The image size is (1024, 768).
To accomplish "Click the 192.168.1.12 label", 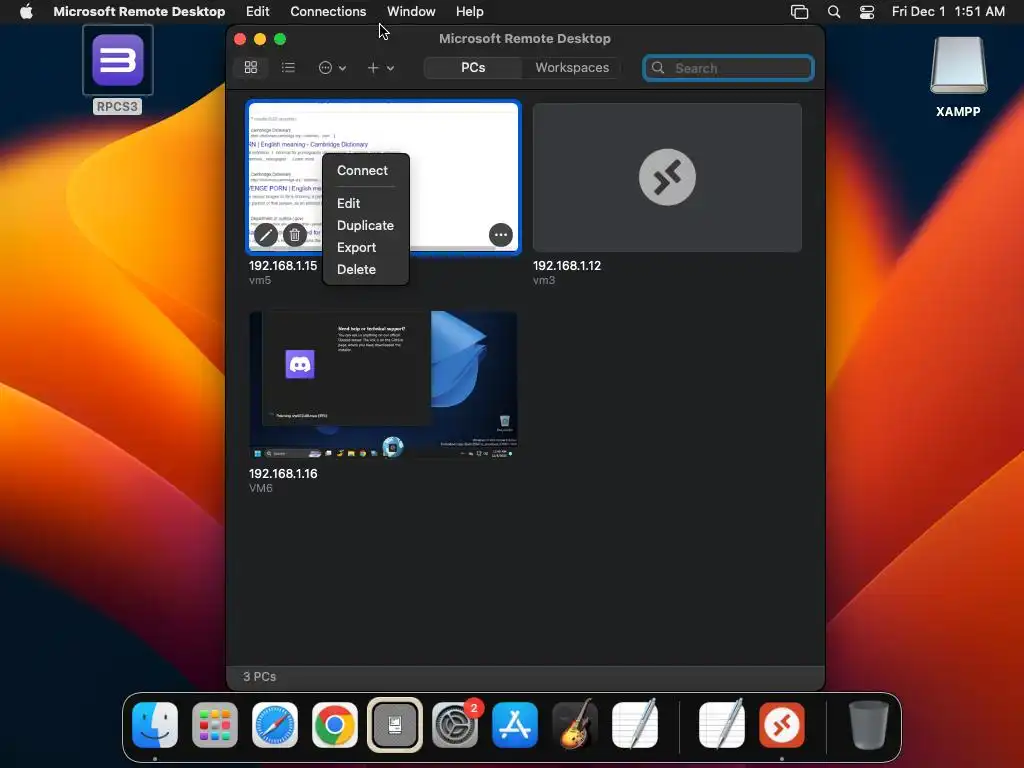I will coord(567,266).
